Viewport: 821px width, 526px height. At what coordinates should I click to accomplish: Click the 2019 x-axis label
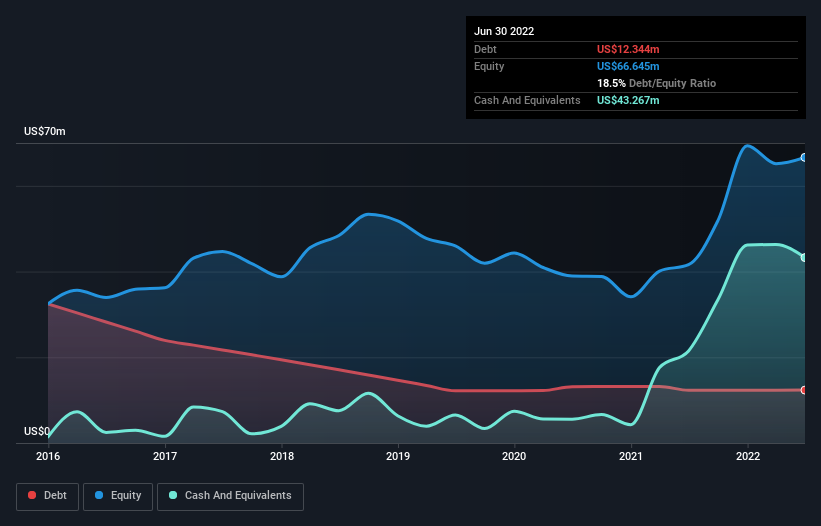[398, 456]
